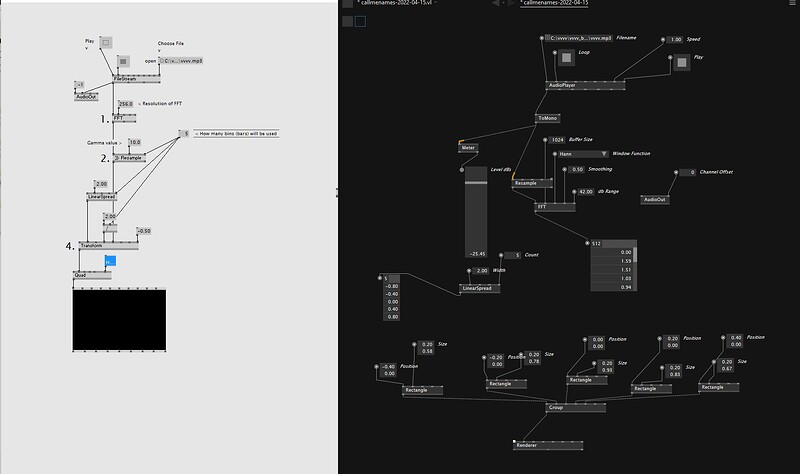Click the Smoothing value 0.50
This screenshot has width=800, height=474.
pos(576,169)
